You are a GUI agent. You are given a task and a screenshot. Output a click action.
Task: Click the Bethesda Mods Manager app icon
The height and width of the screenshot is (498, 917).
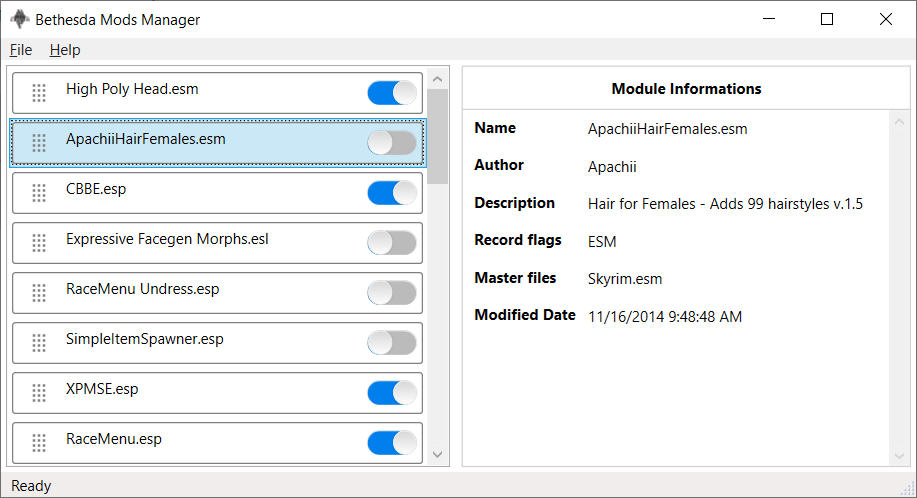click(20, 19)
